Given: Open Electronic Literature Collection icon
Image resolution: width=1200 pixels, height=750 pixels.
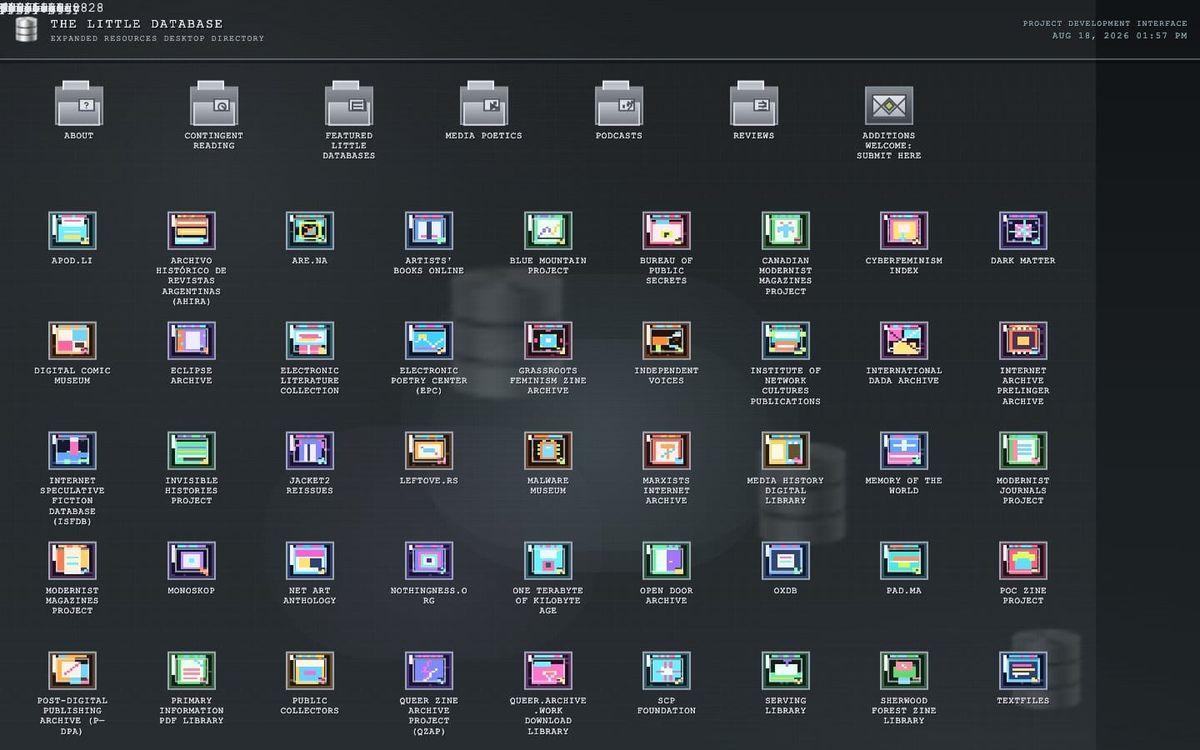Looking at the screenshot, I should (310, 340).
